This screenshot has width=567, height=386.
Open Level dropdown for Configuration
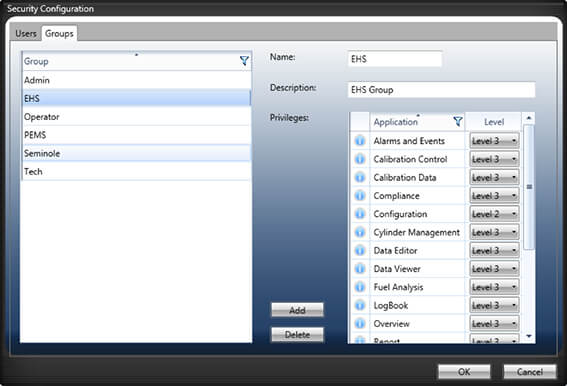click(494, 214)
